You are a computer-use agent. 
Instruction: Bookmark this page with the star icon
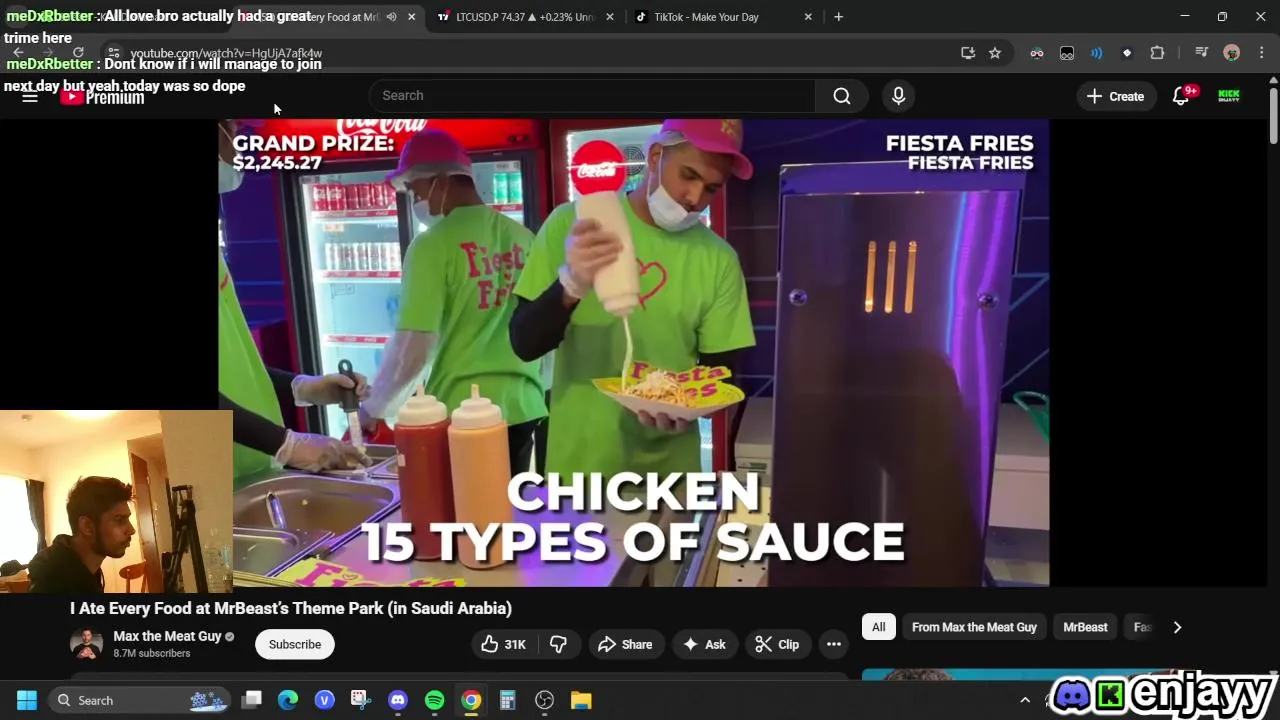coord(995,53)
